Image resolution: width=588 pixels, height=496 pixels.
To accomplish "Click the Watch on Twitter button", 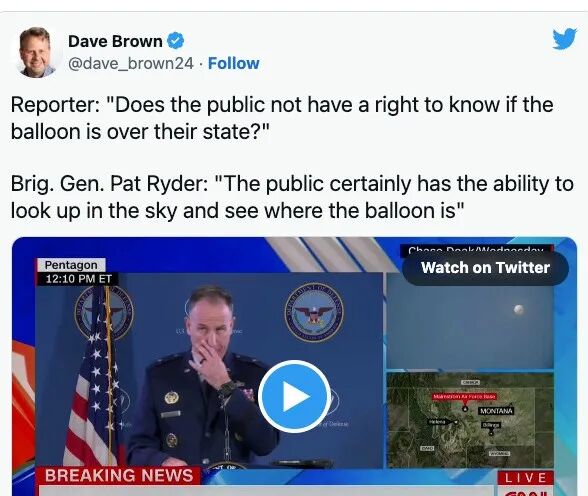I will [485, 268].
